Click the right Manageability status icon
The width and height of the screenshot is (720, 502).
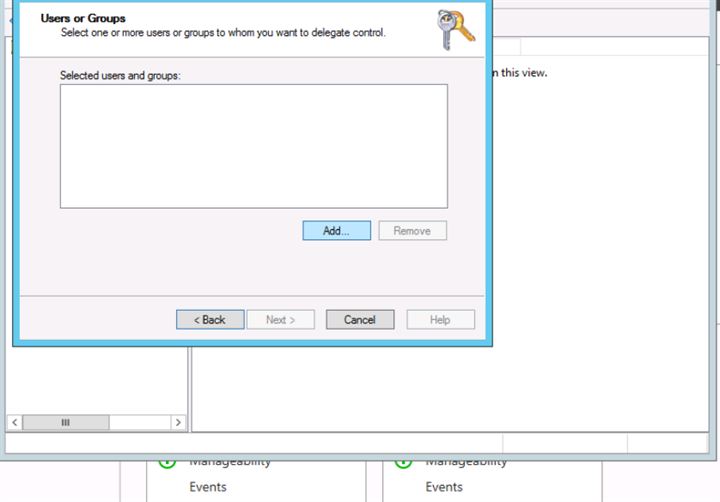[403, 463]
